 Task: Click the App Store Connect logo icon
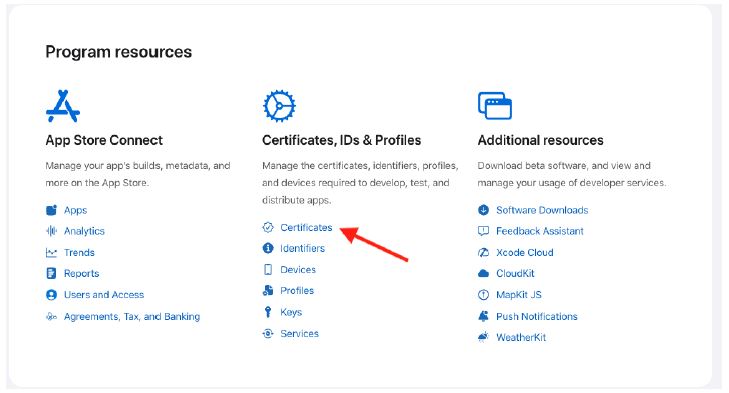click(x=63, y=106)
